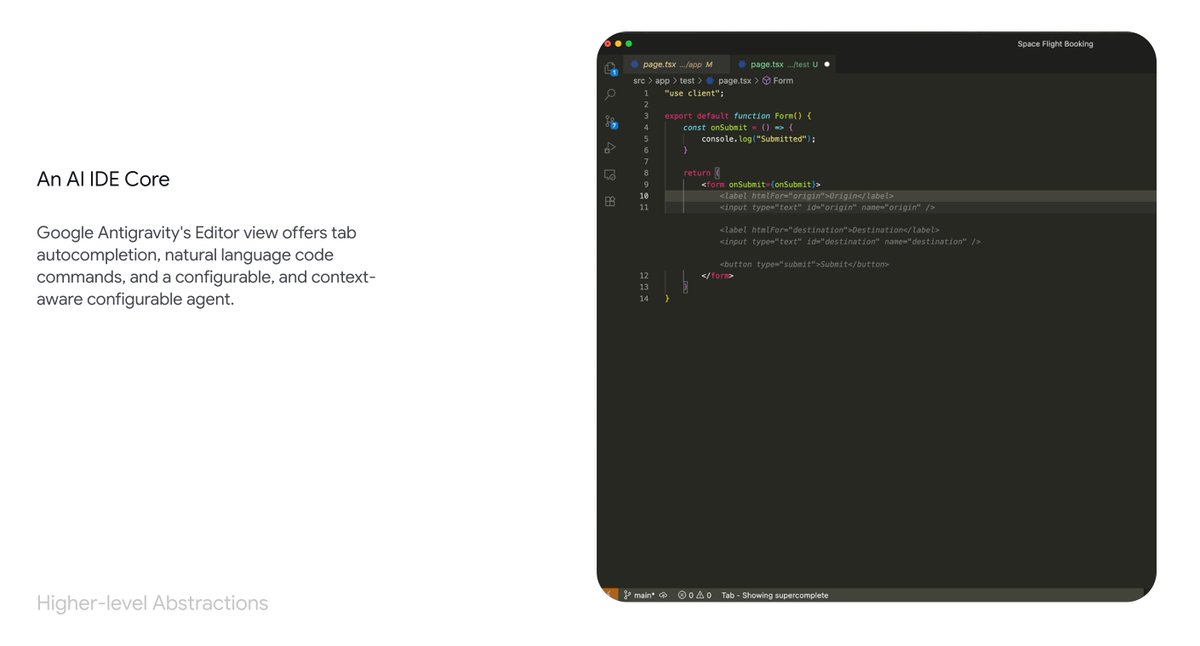This screenshot has width=1200, height=646.
Task: Open the Remote Explorer icon
Action: [610, 175]
